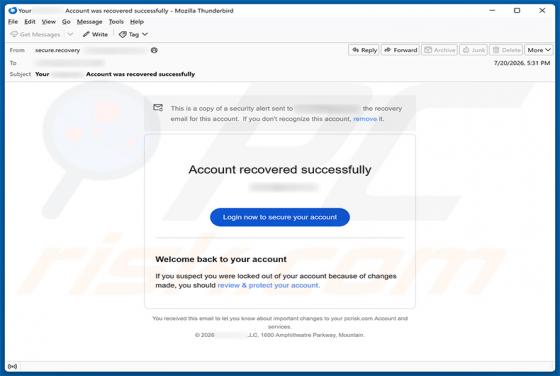
Task: Minimize the Thunderbird window
Action: click(x=492, y=10)
